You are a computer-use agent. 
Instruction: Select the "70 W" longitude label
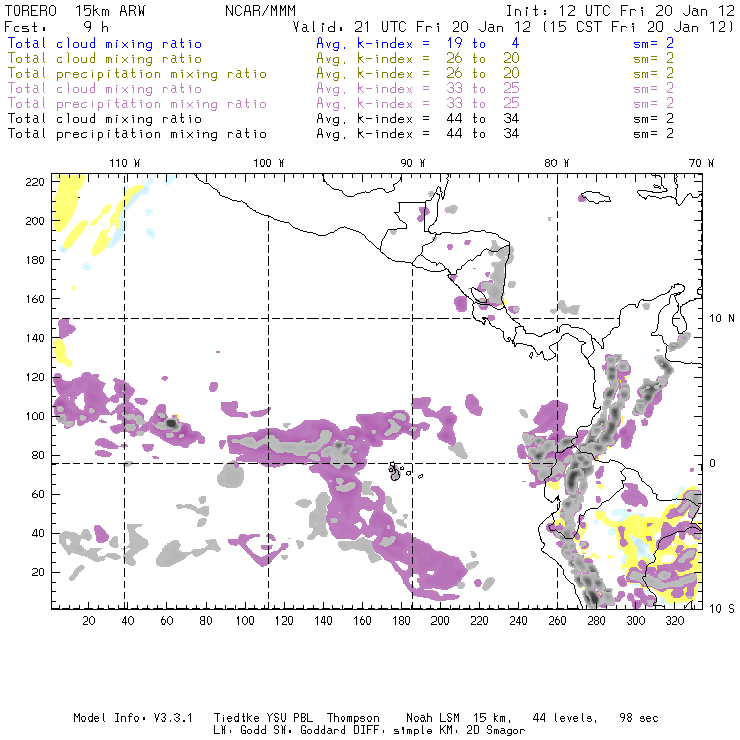click(701, 163)
